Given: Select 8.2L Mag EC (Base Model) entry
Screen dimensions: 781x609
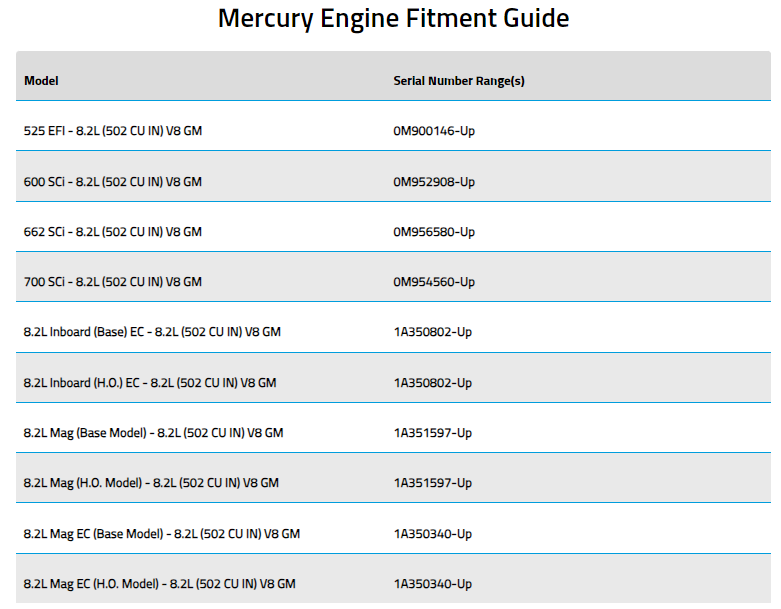Looking at the screenshot, I should click(x=162, y=534).
